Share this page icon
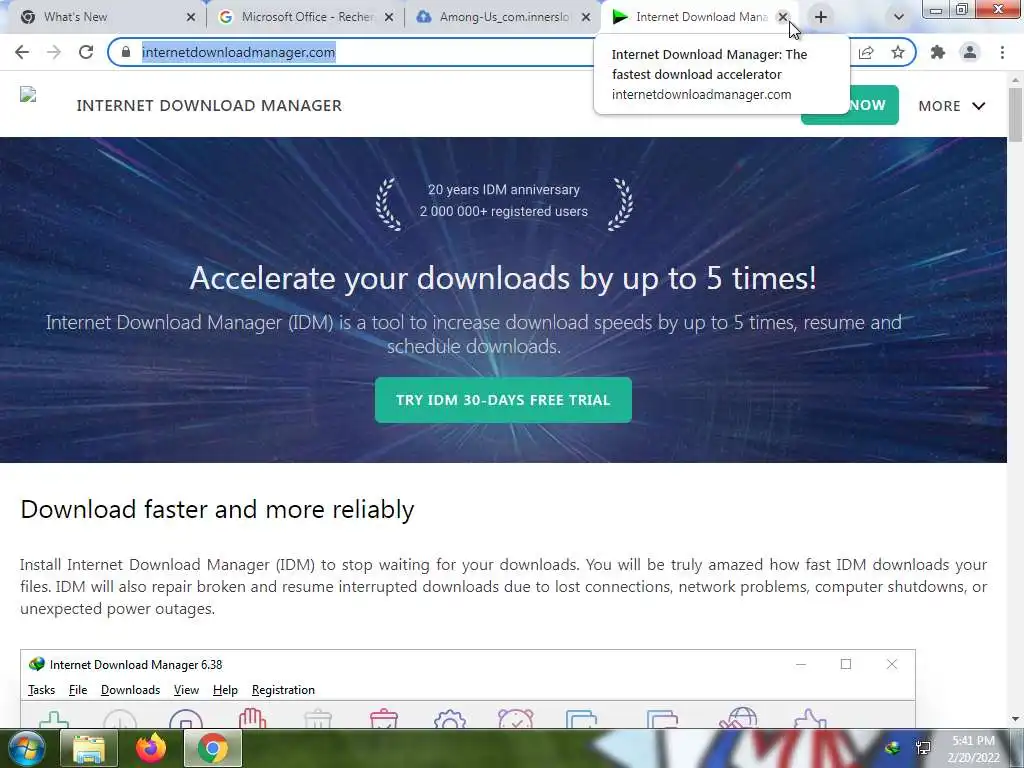 coord(866,52)
